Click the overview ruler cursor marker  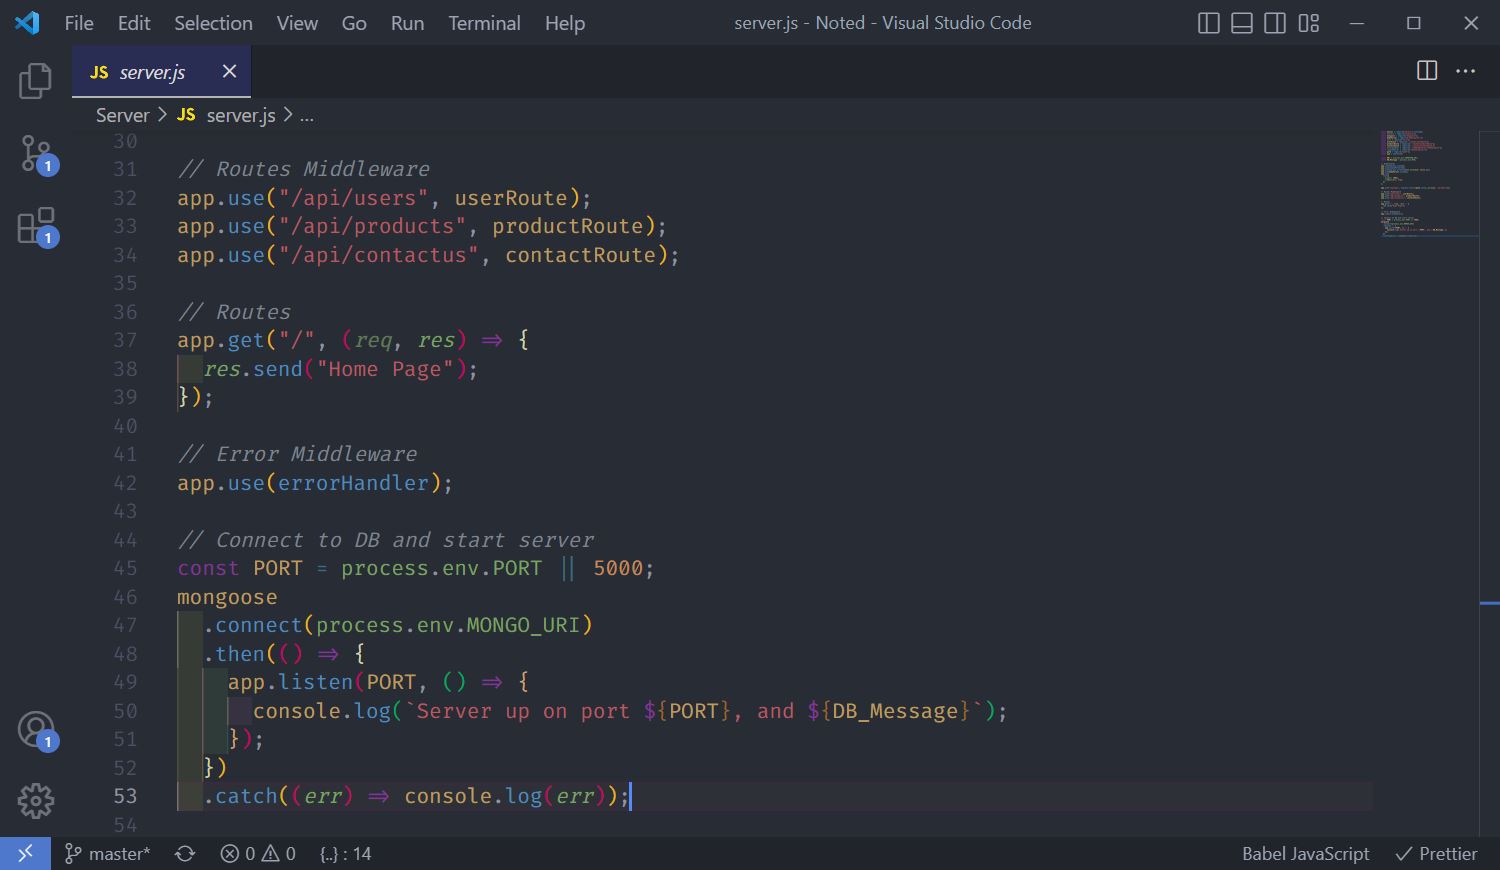[x=1489, y=604]
